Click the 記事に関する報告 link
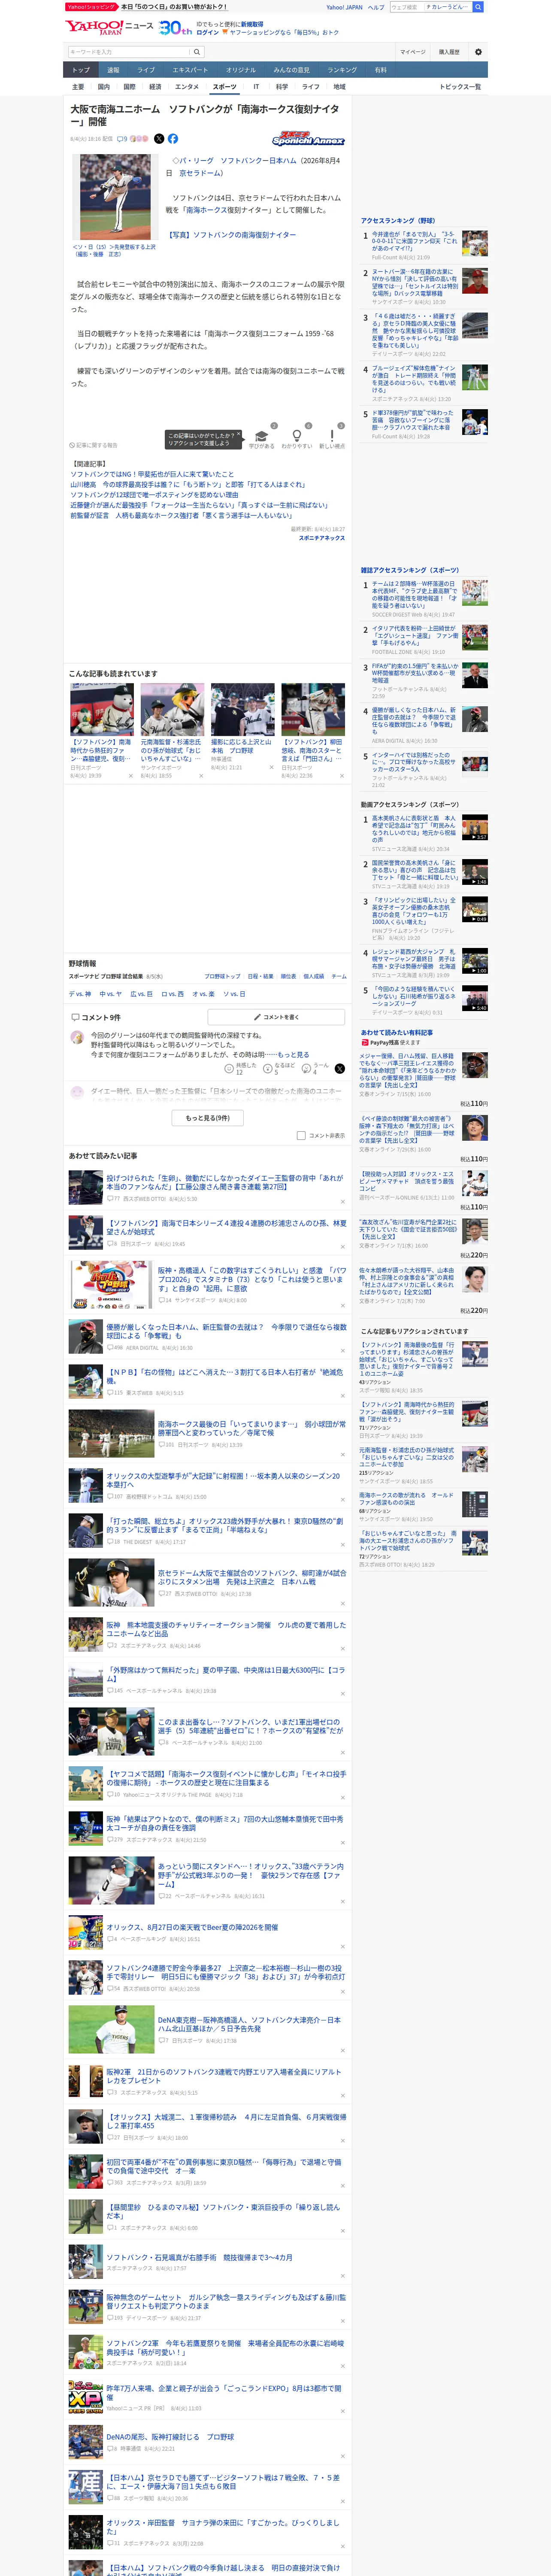551x2576 pixels. 94,445
